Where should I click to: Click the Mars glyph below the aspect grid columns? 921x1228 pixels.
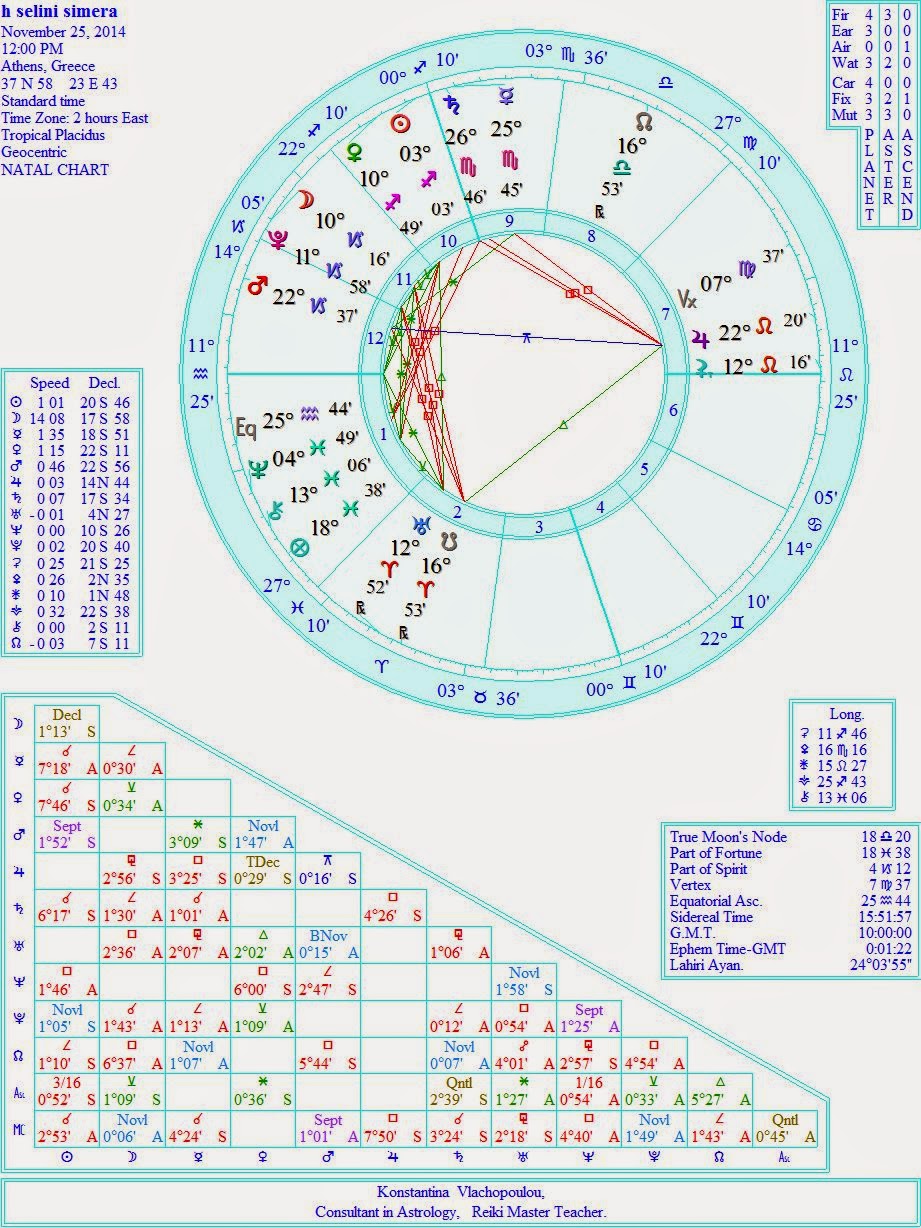329,1156
